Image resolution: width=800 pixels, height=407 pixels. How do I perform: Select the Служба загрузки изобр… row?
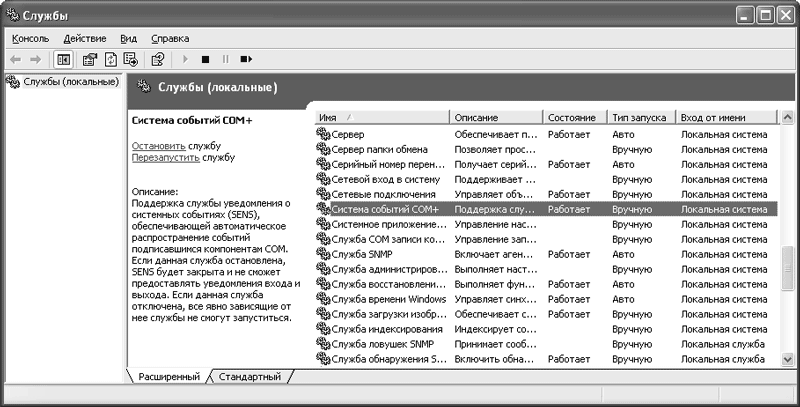546,314
